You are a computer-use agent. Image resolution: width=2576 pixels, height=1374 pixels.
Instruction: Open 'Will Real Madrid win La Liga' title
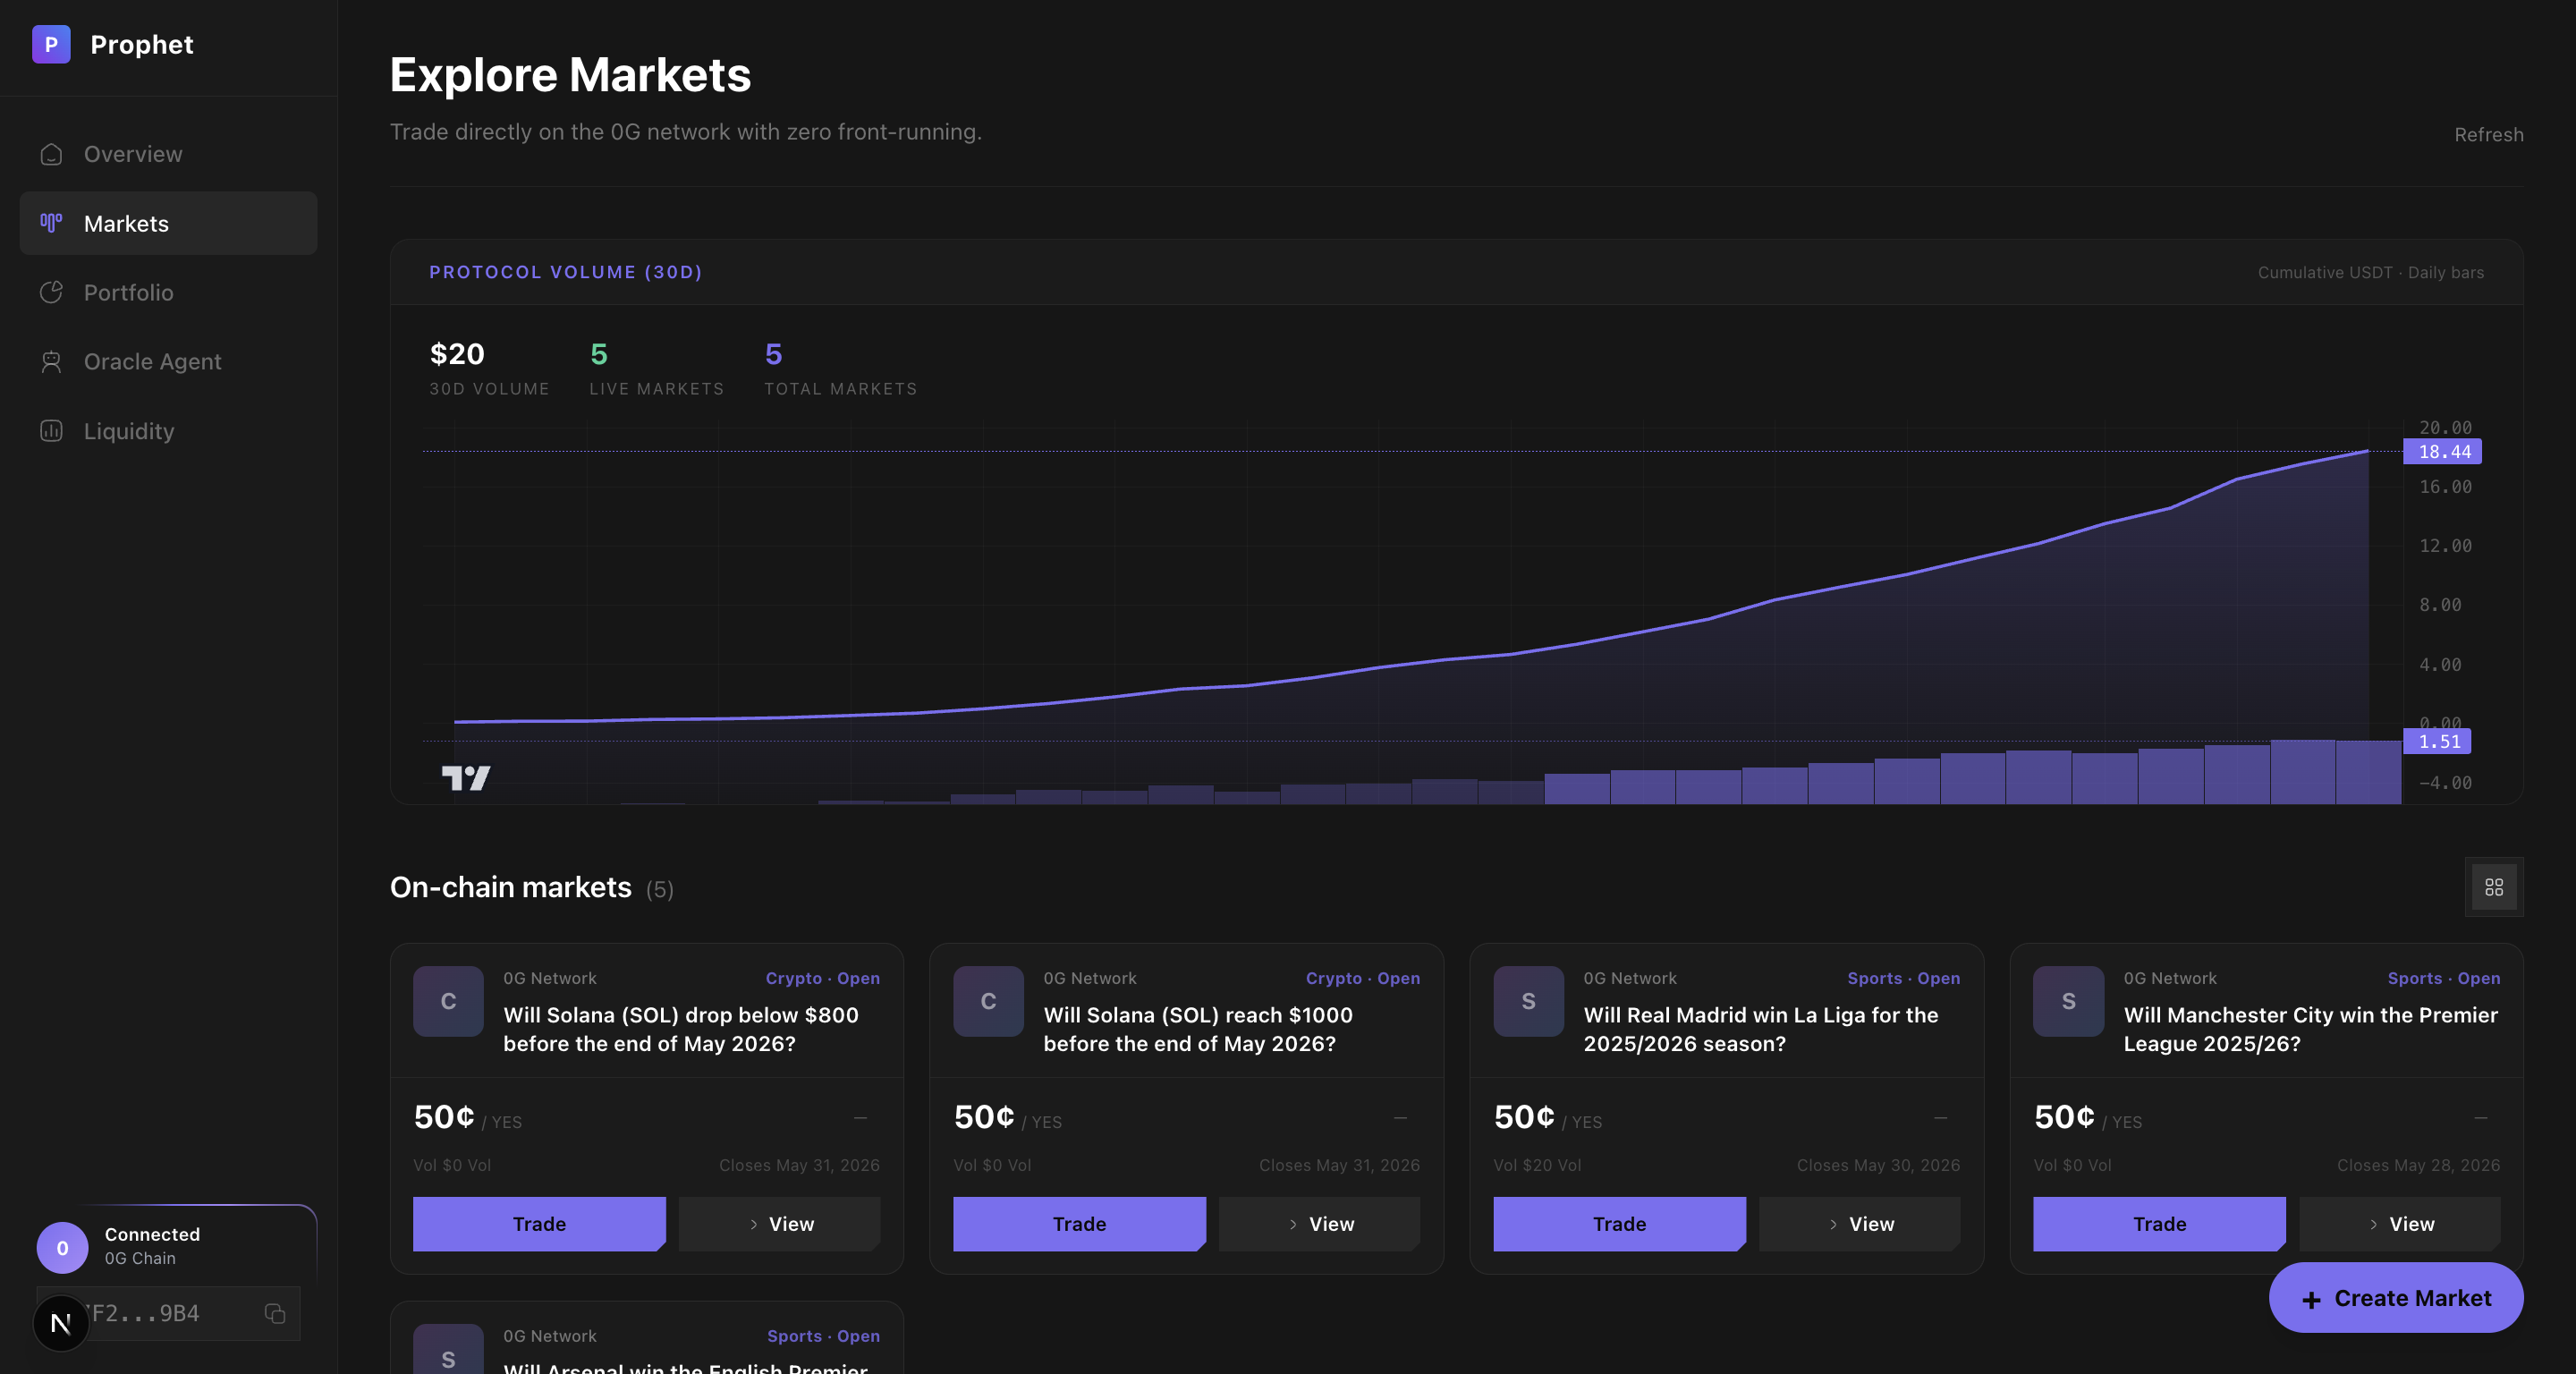click(x=1761, y=1029)
